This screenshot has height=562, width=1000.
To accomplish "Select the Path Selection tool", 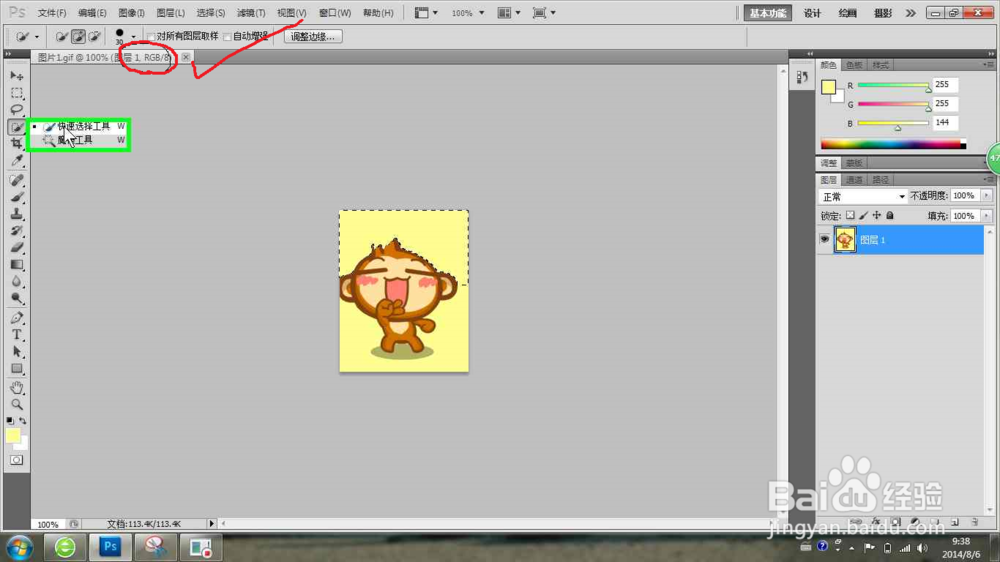I will click(x=17, y=351).
